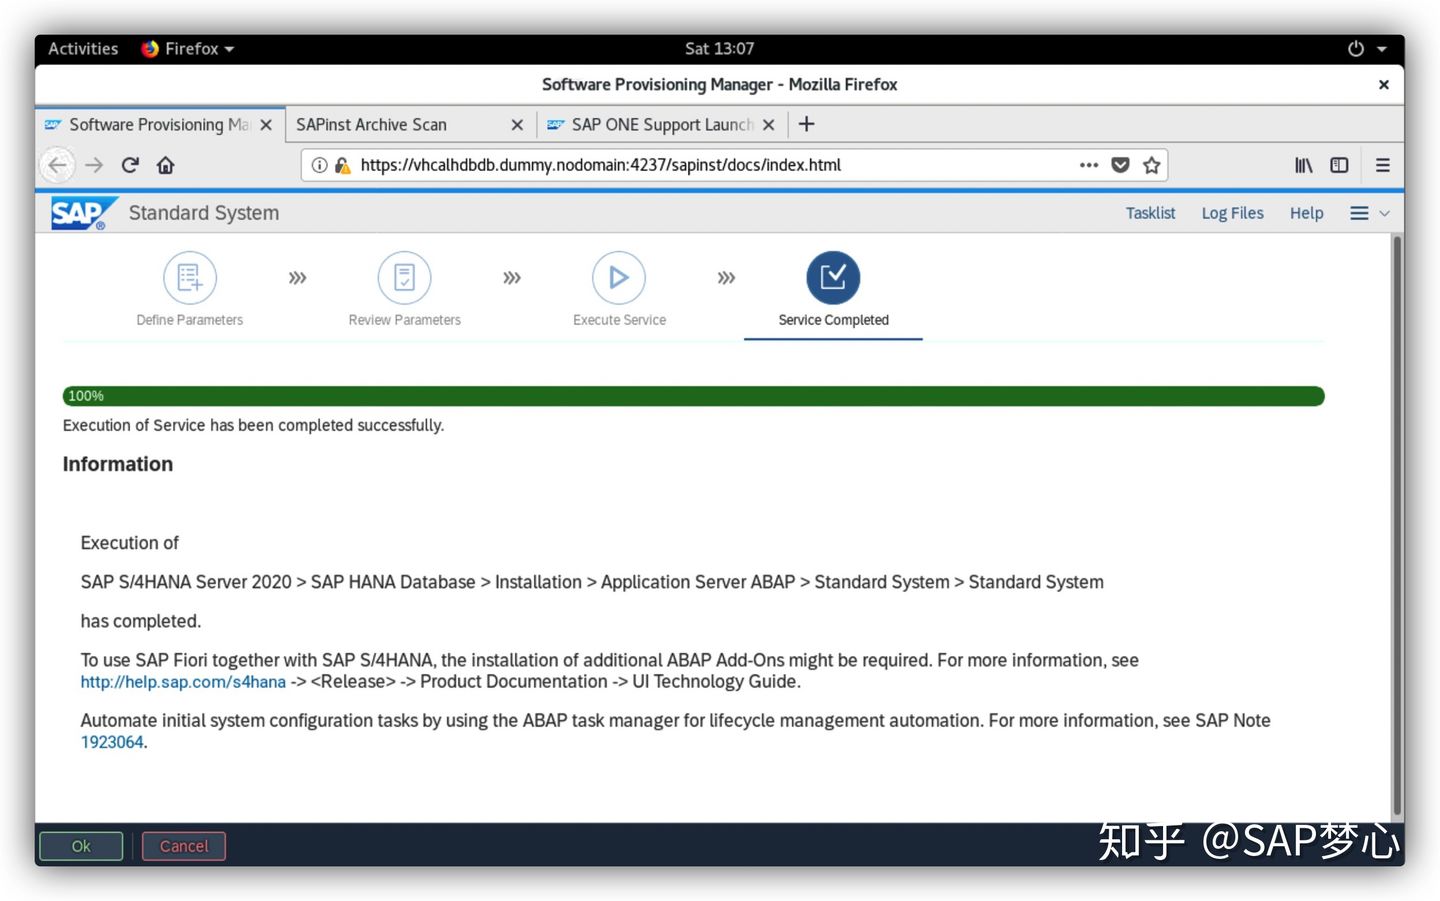The width and height of the screenshot is (1440, 901).
Task: Click the Cancel button
Action: pyautogui.click(x=184, y=846)
